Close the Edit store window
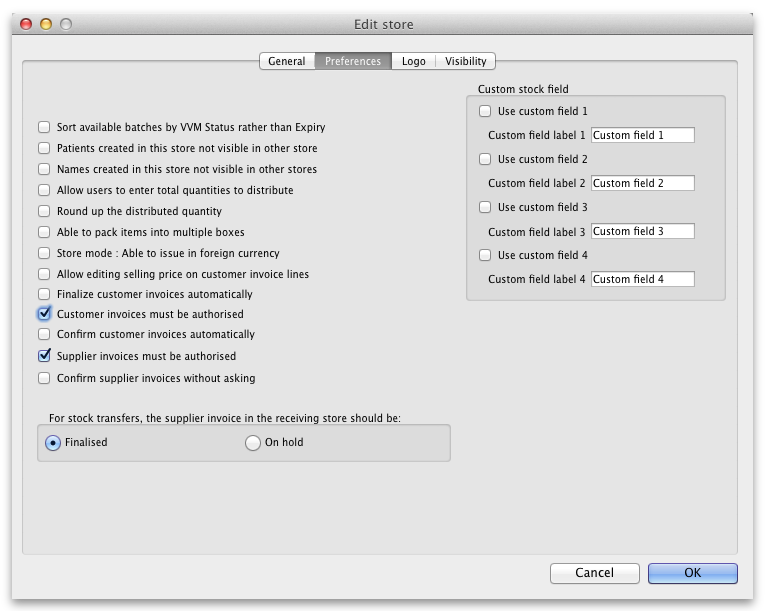This screenshot has height=611, width=766. [26, 23]
